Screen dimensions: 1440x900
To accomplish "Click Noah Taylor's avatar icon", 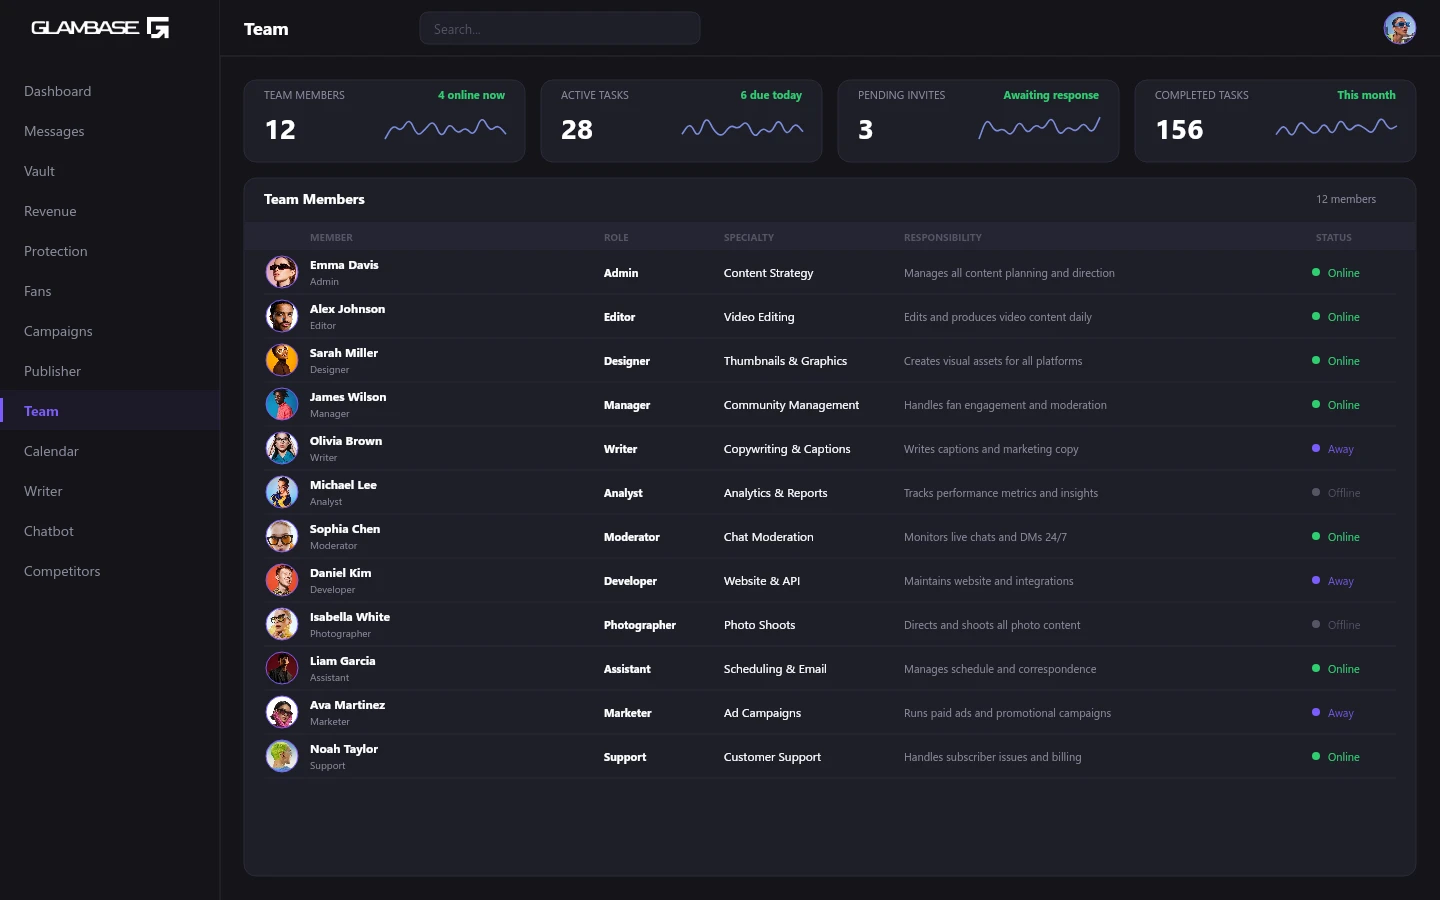I will tap(282, 756).
